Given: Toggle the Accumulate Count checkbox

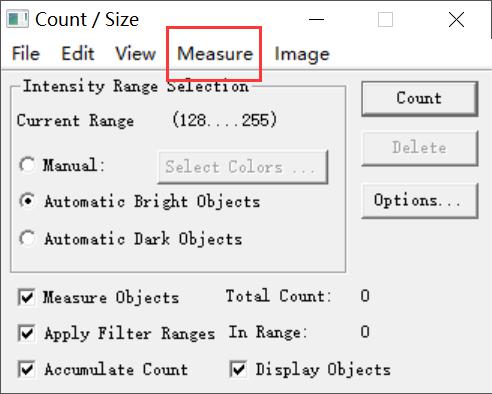Looking at the screenshot, I should [x=27, y=369].
